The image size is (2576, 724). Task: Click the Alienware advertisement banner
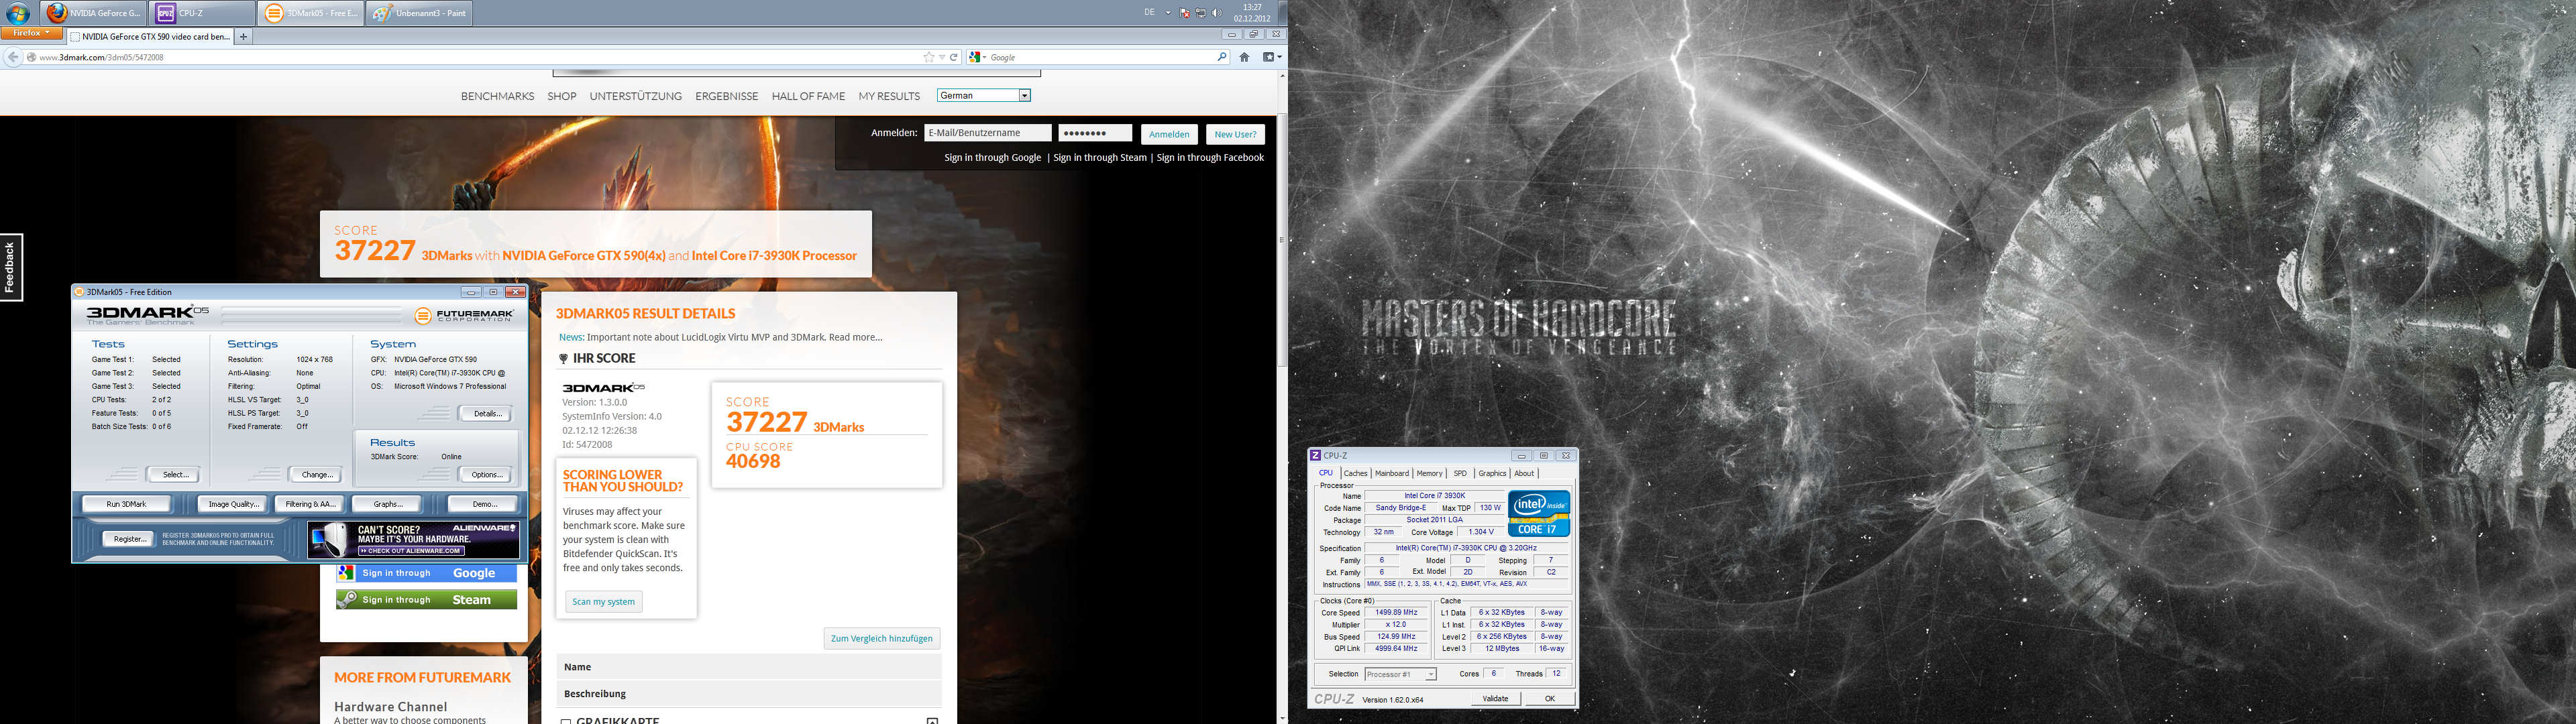pos(413,540)
